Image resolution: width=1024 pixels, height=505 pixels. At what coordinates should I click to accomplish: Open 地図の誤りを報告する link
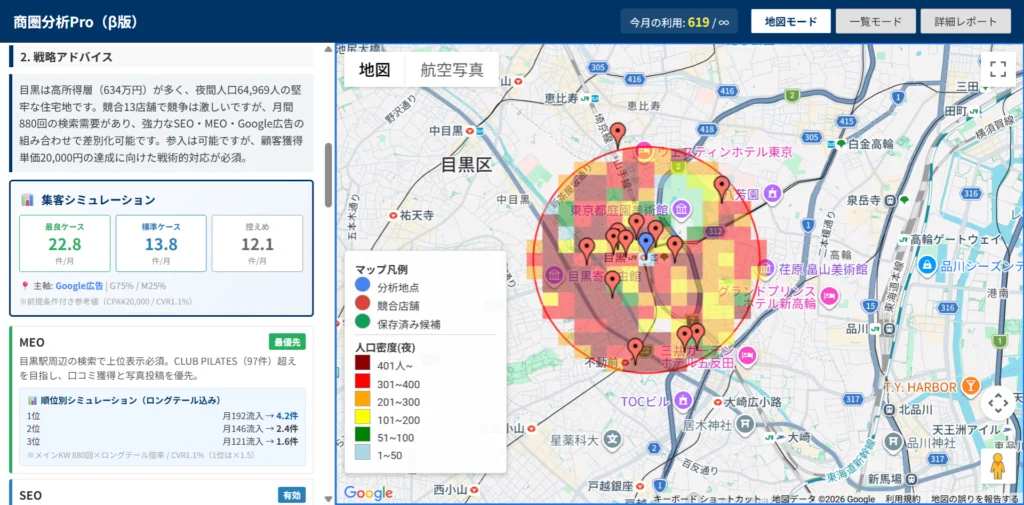pyautogui.click(x=974, y=499)
